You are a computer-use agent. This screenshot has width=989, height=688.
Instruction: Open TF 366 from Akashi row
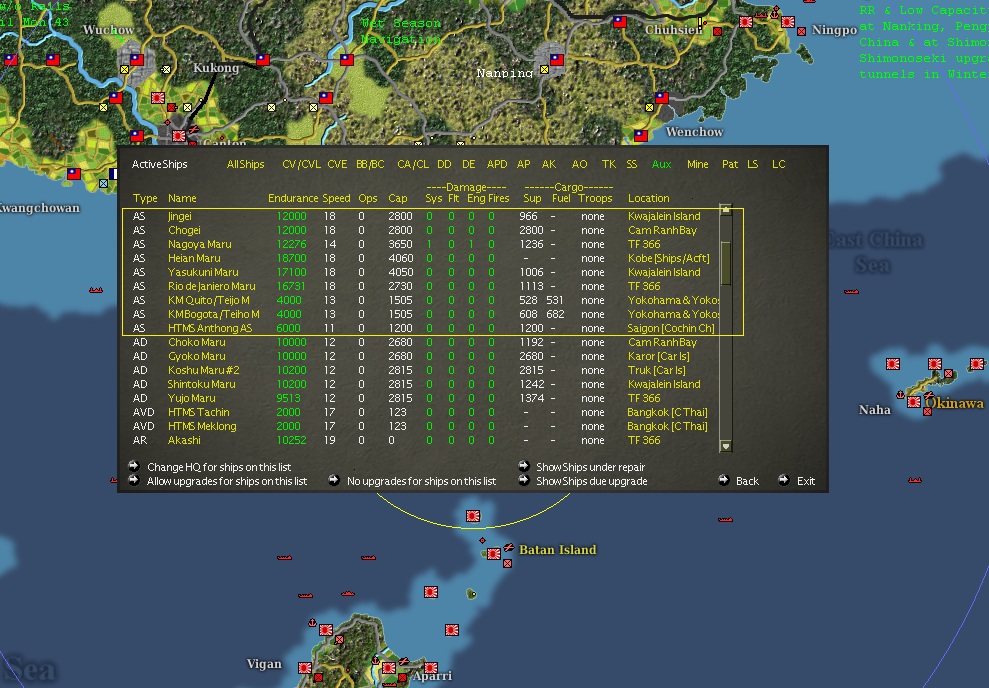[x=643, y=440]
